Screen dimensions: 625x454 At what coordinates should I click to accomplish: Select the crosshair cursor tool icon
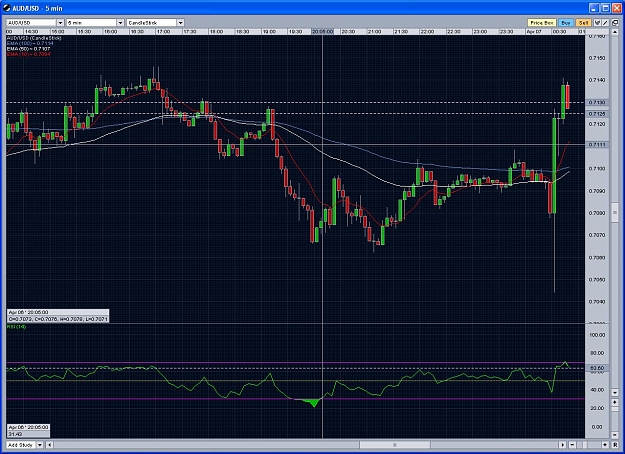(x=597, y=23)
